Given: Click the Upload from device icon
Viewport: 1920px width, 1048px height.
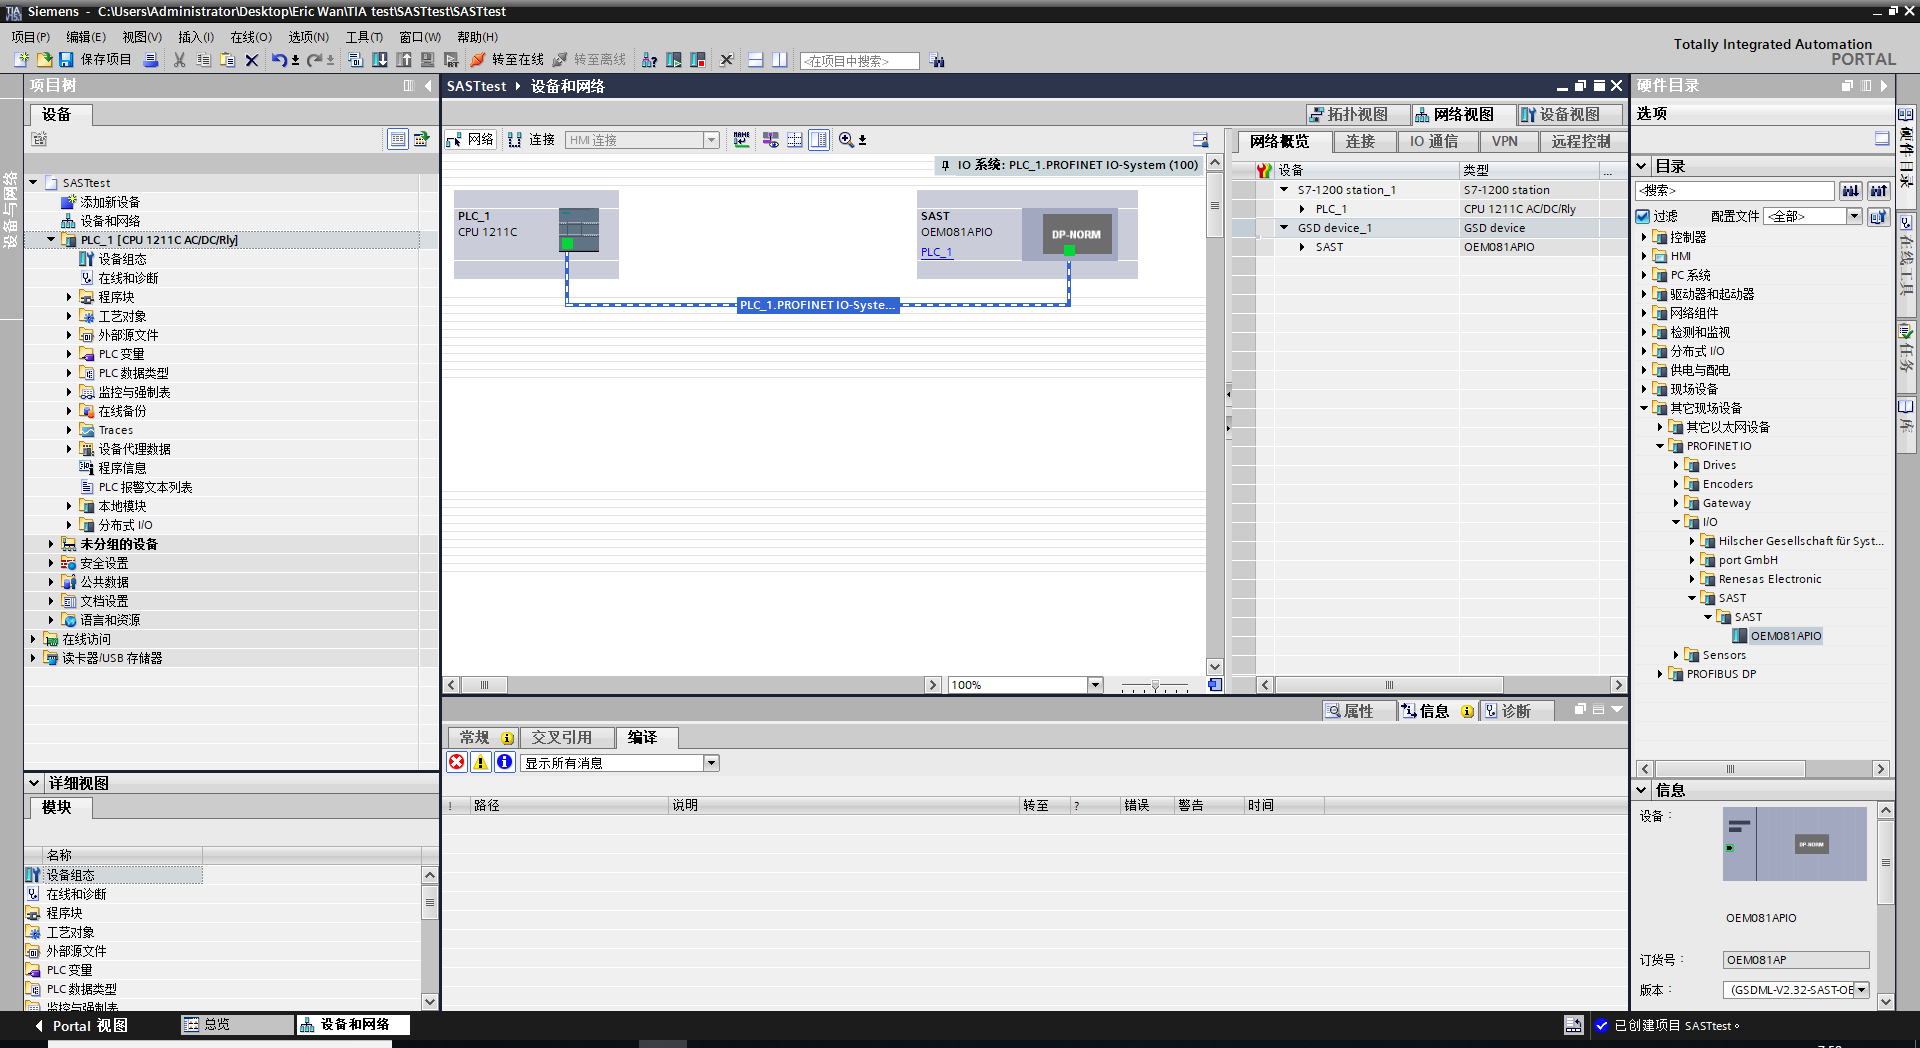Looking at the screenshot, I should [404, 60].
